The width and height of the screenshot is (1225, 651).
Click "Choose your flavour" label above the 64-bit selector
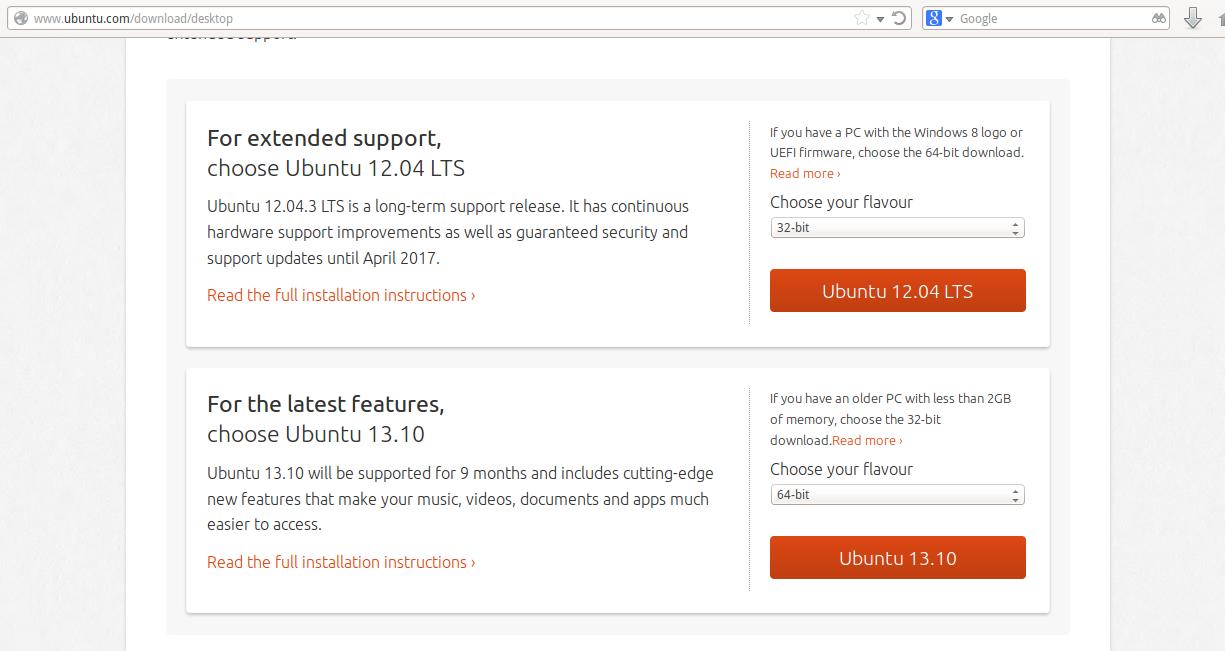click(841, 469)
